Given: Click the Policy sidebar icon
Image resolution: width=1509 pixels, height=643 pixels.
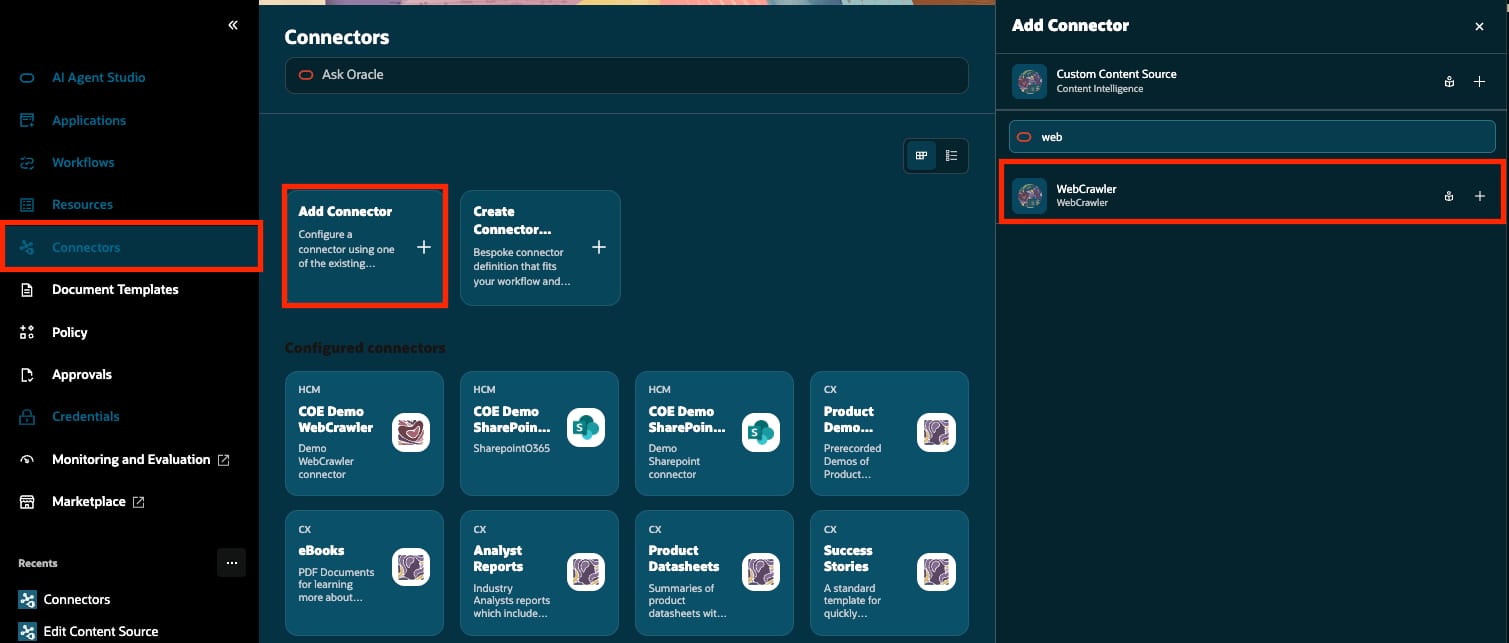Looking at the screenshot, I should 28,332.
